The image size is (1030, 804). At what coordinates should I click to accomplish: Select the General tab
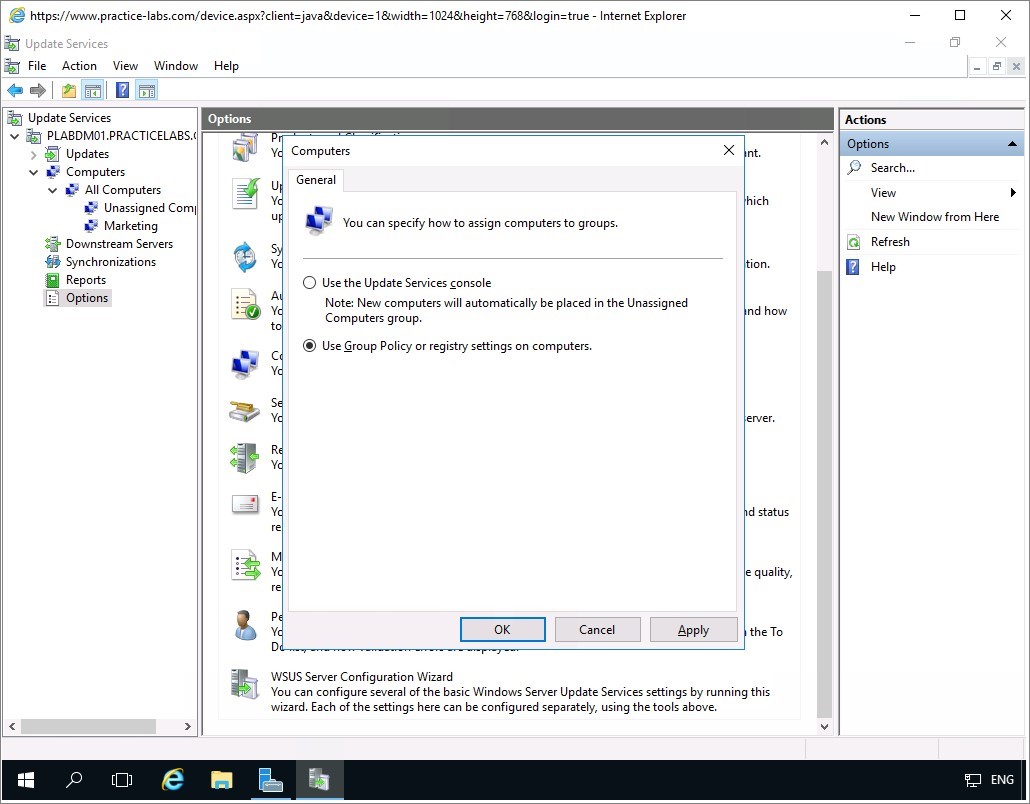pyautogui.click(x=316, y=180)
